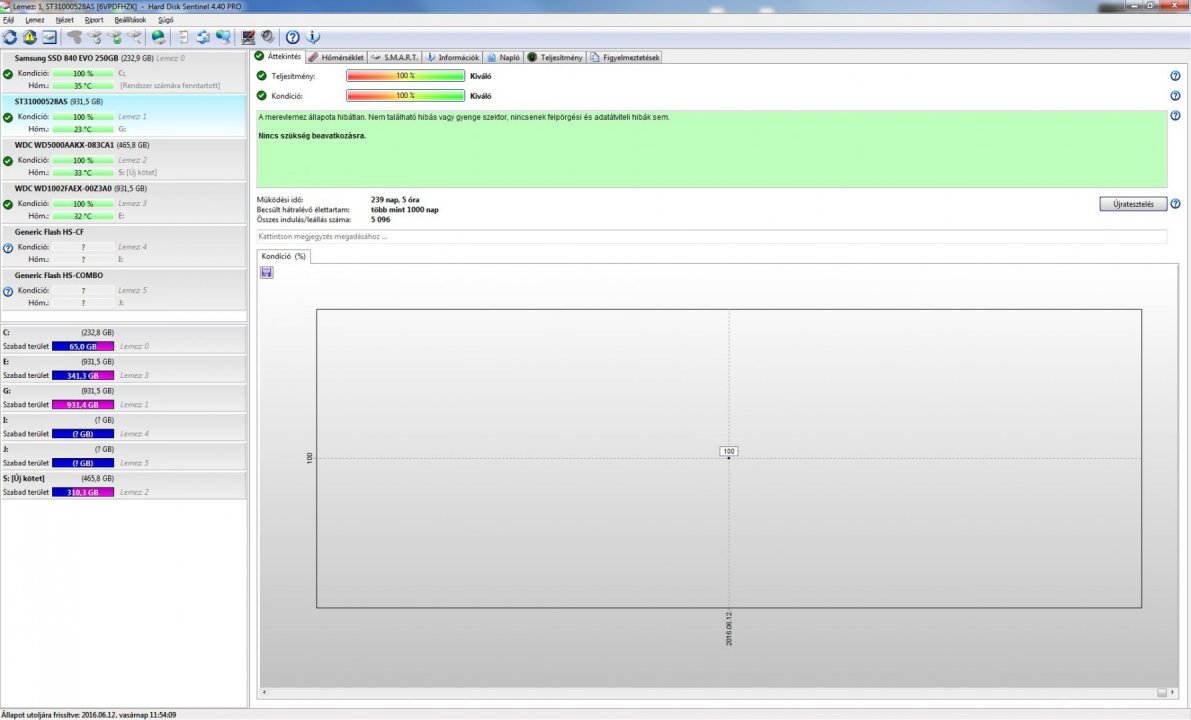
Task: Switch to the Információk tab
Action: pos(452,58)
